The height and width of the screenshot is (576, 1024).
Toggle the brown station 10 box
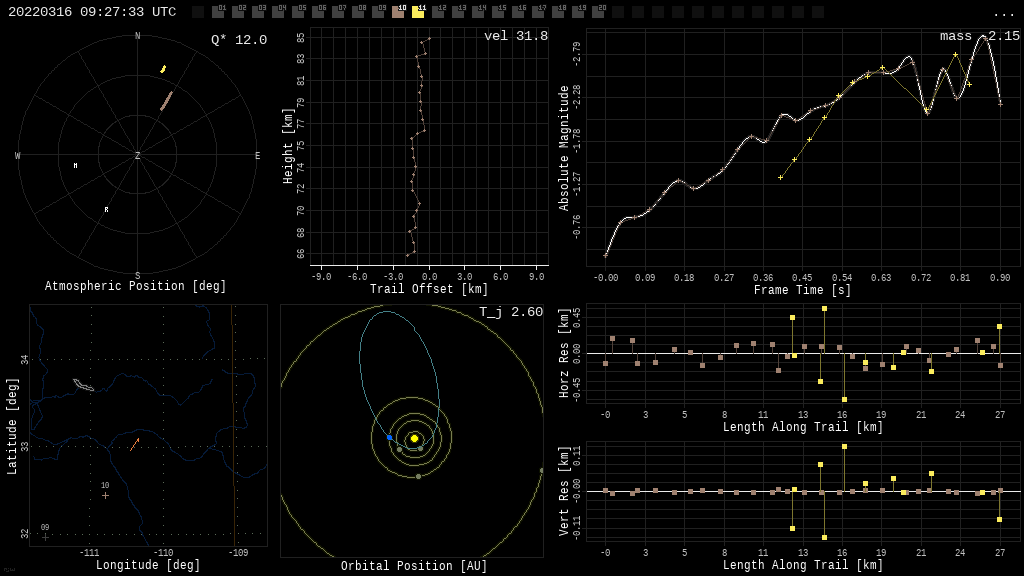click(x=398, y=12)
